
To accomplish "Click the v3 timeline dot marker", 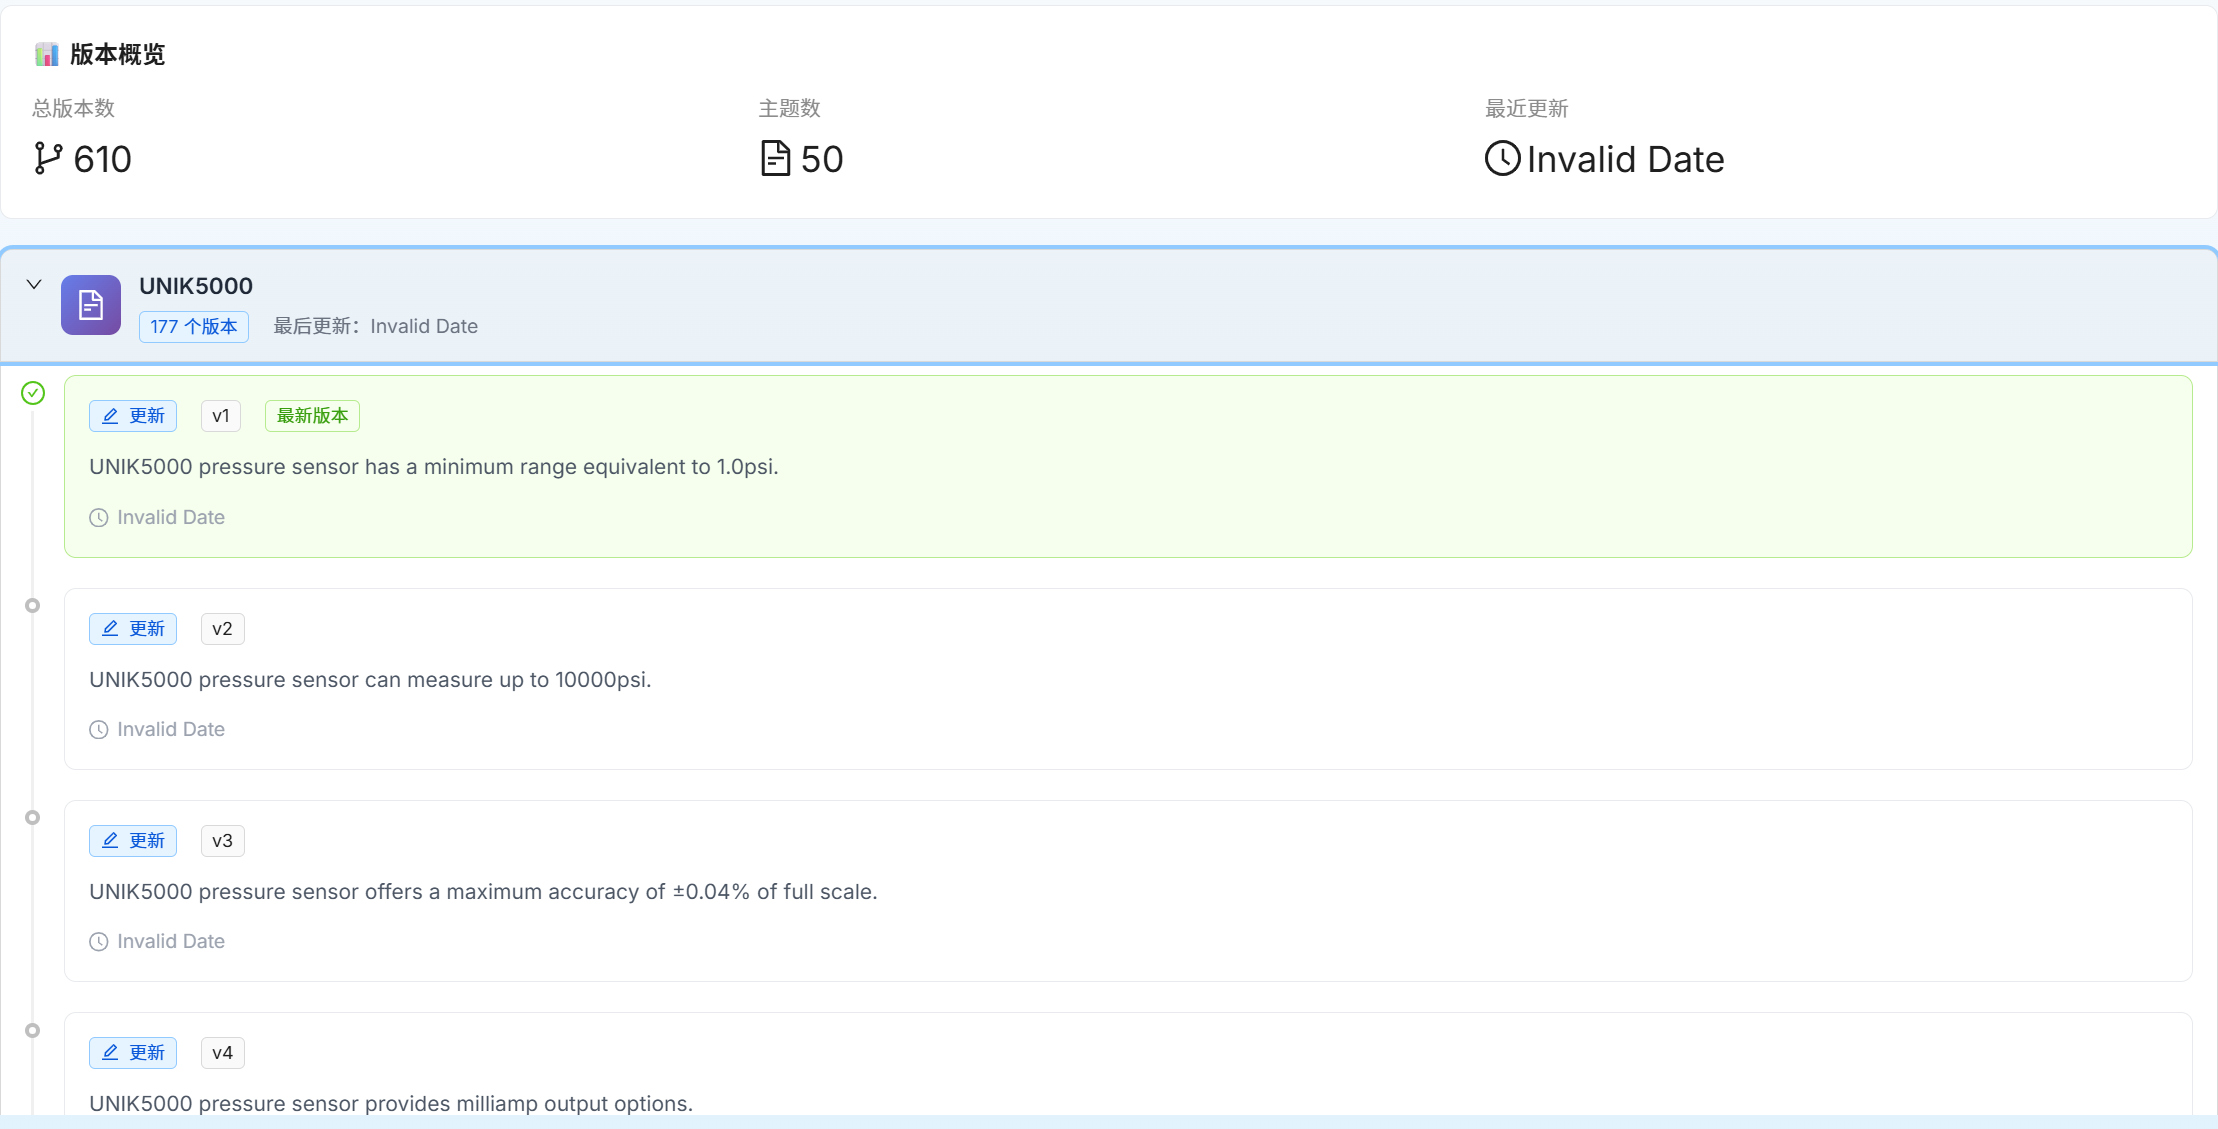I will (x=33, y=818).
